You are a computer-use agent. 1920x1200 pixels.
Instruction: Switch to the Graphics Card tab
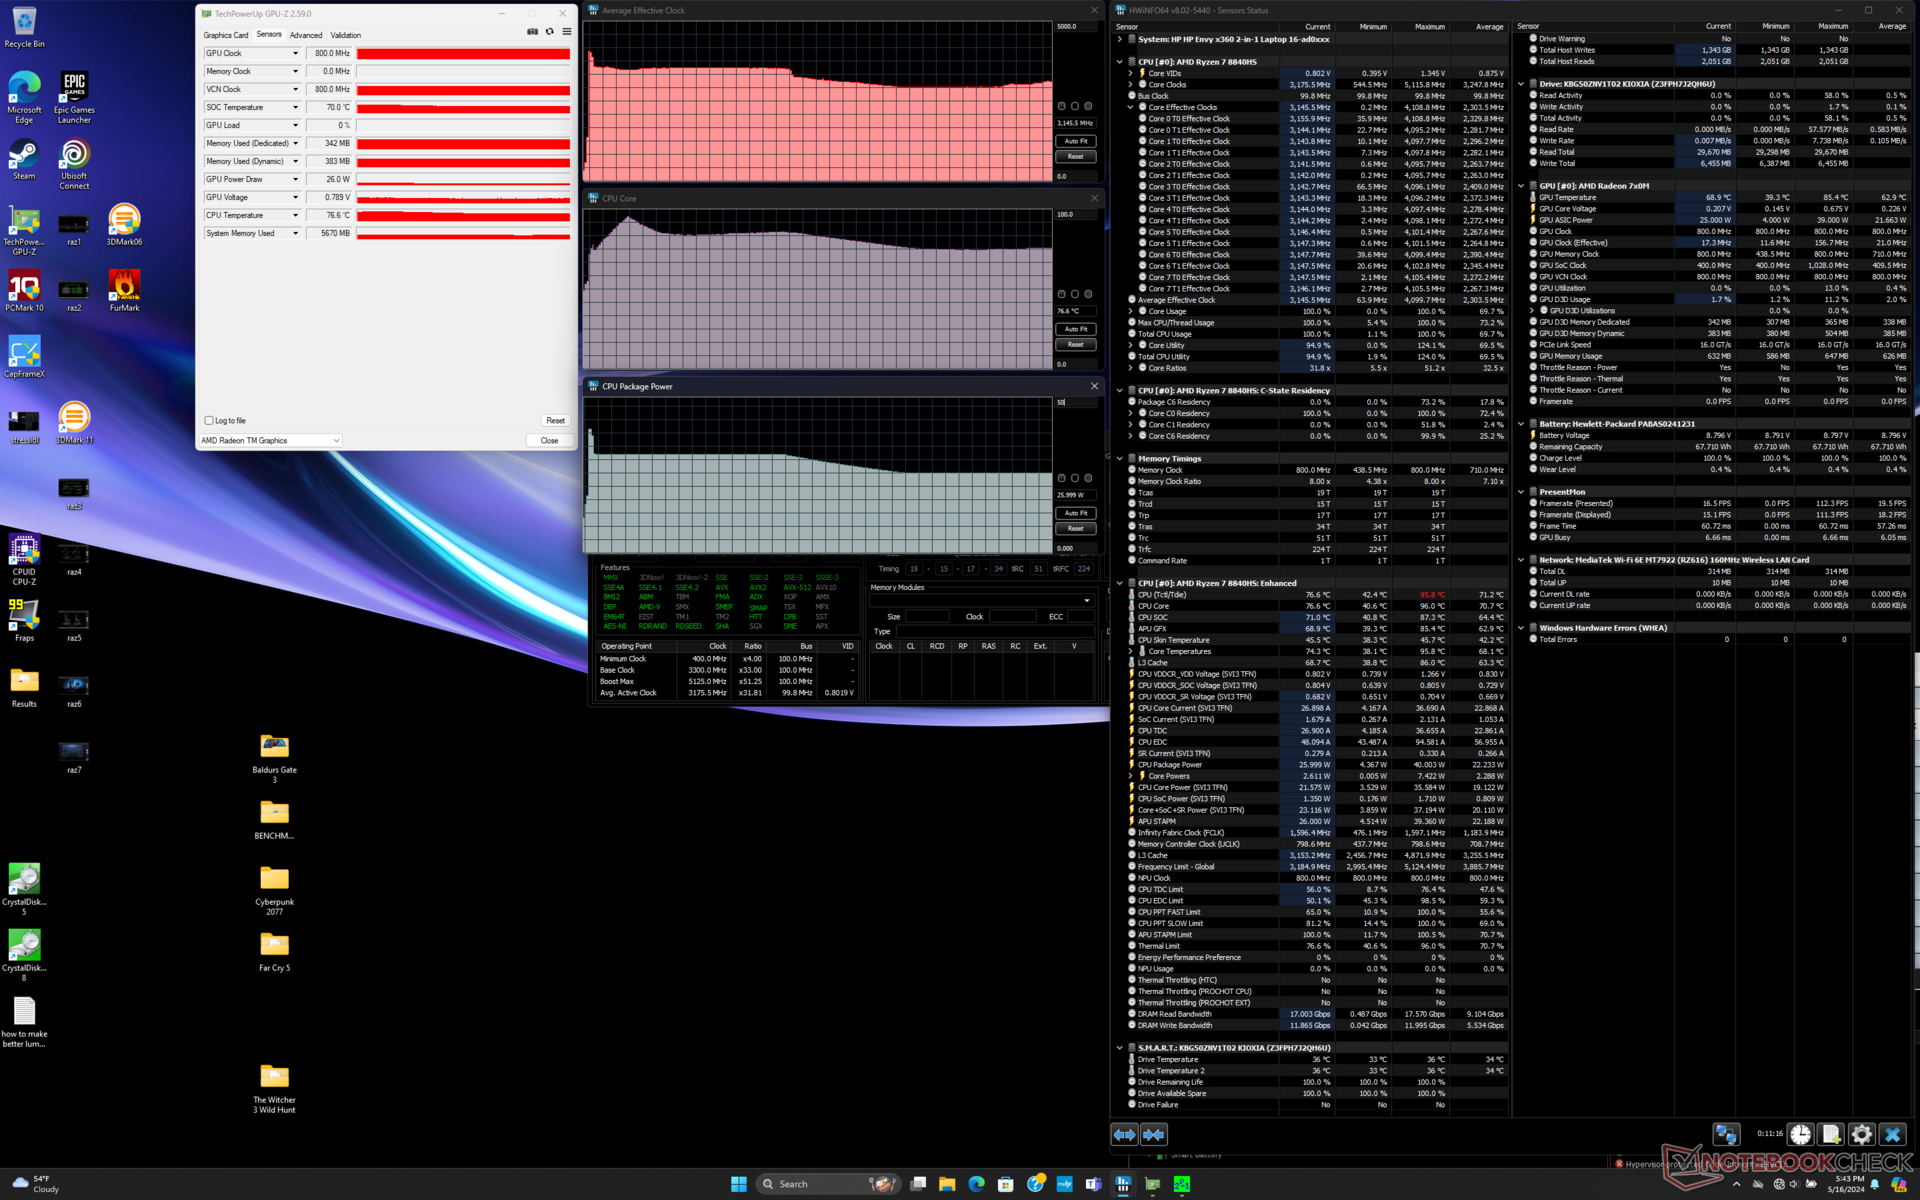226,35
